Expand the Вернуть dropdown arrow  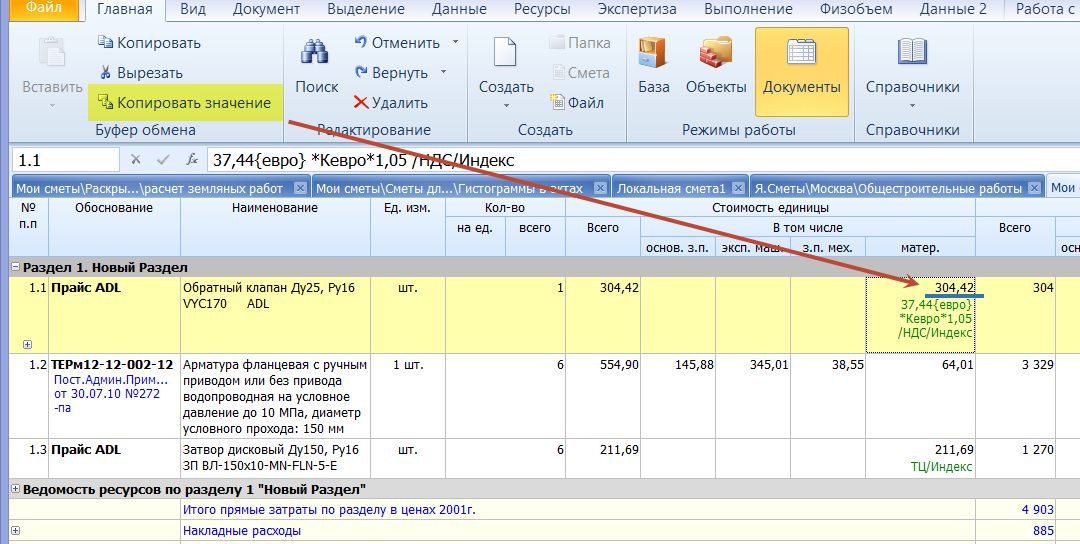(x=444, y=72)
